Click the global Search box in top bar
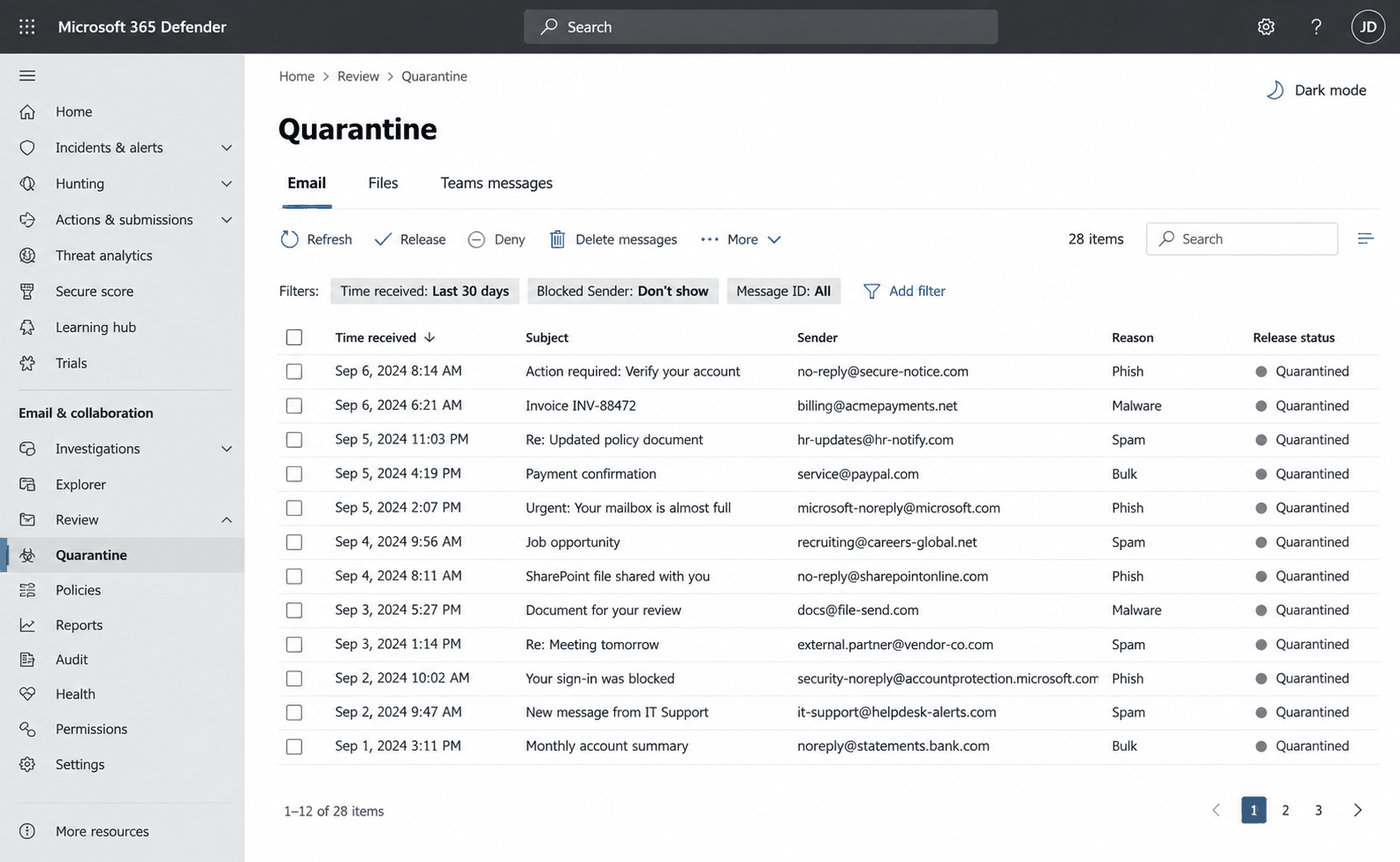 (x=761, y=27)
